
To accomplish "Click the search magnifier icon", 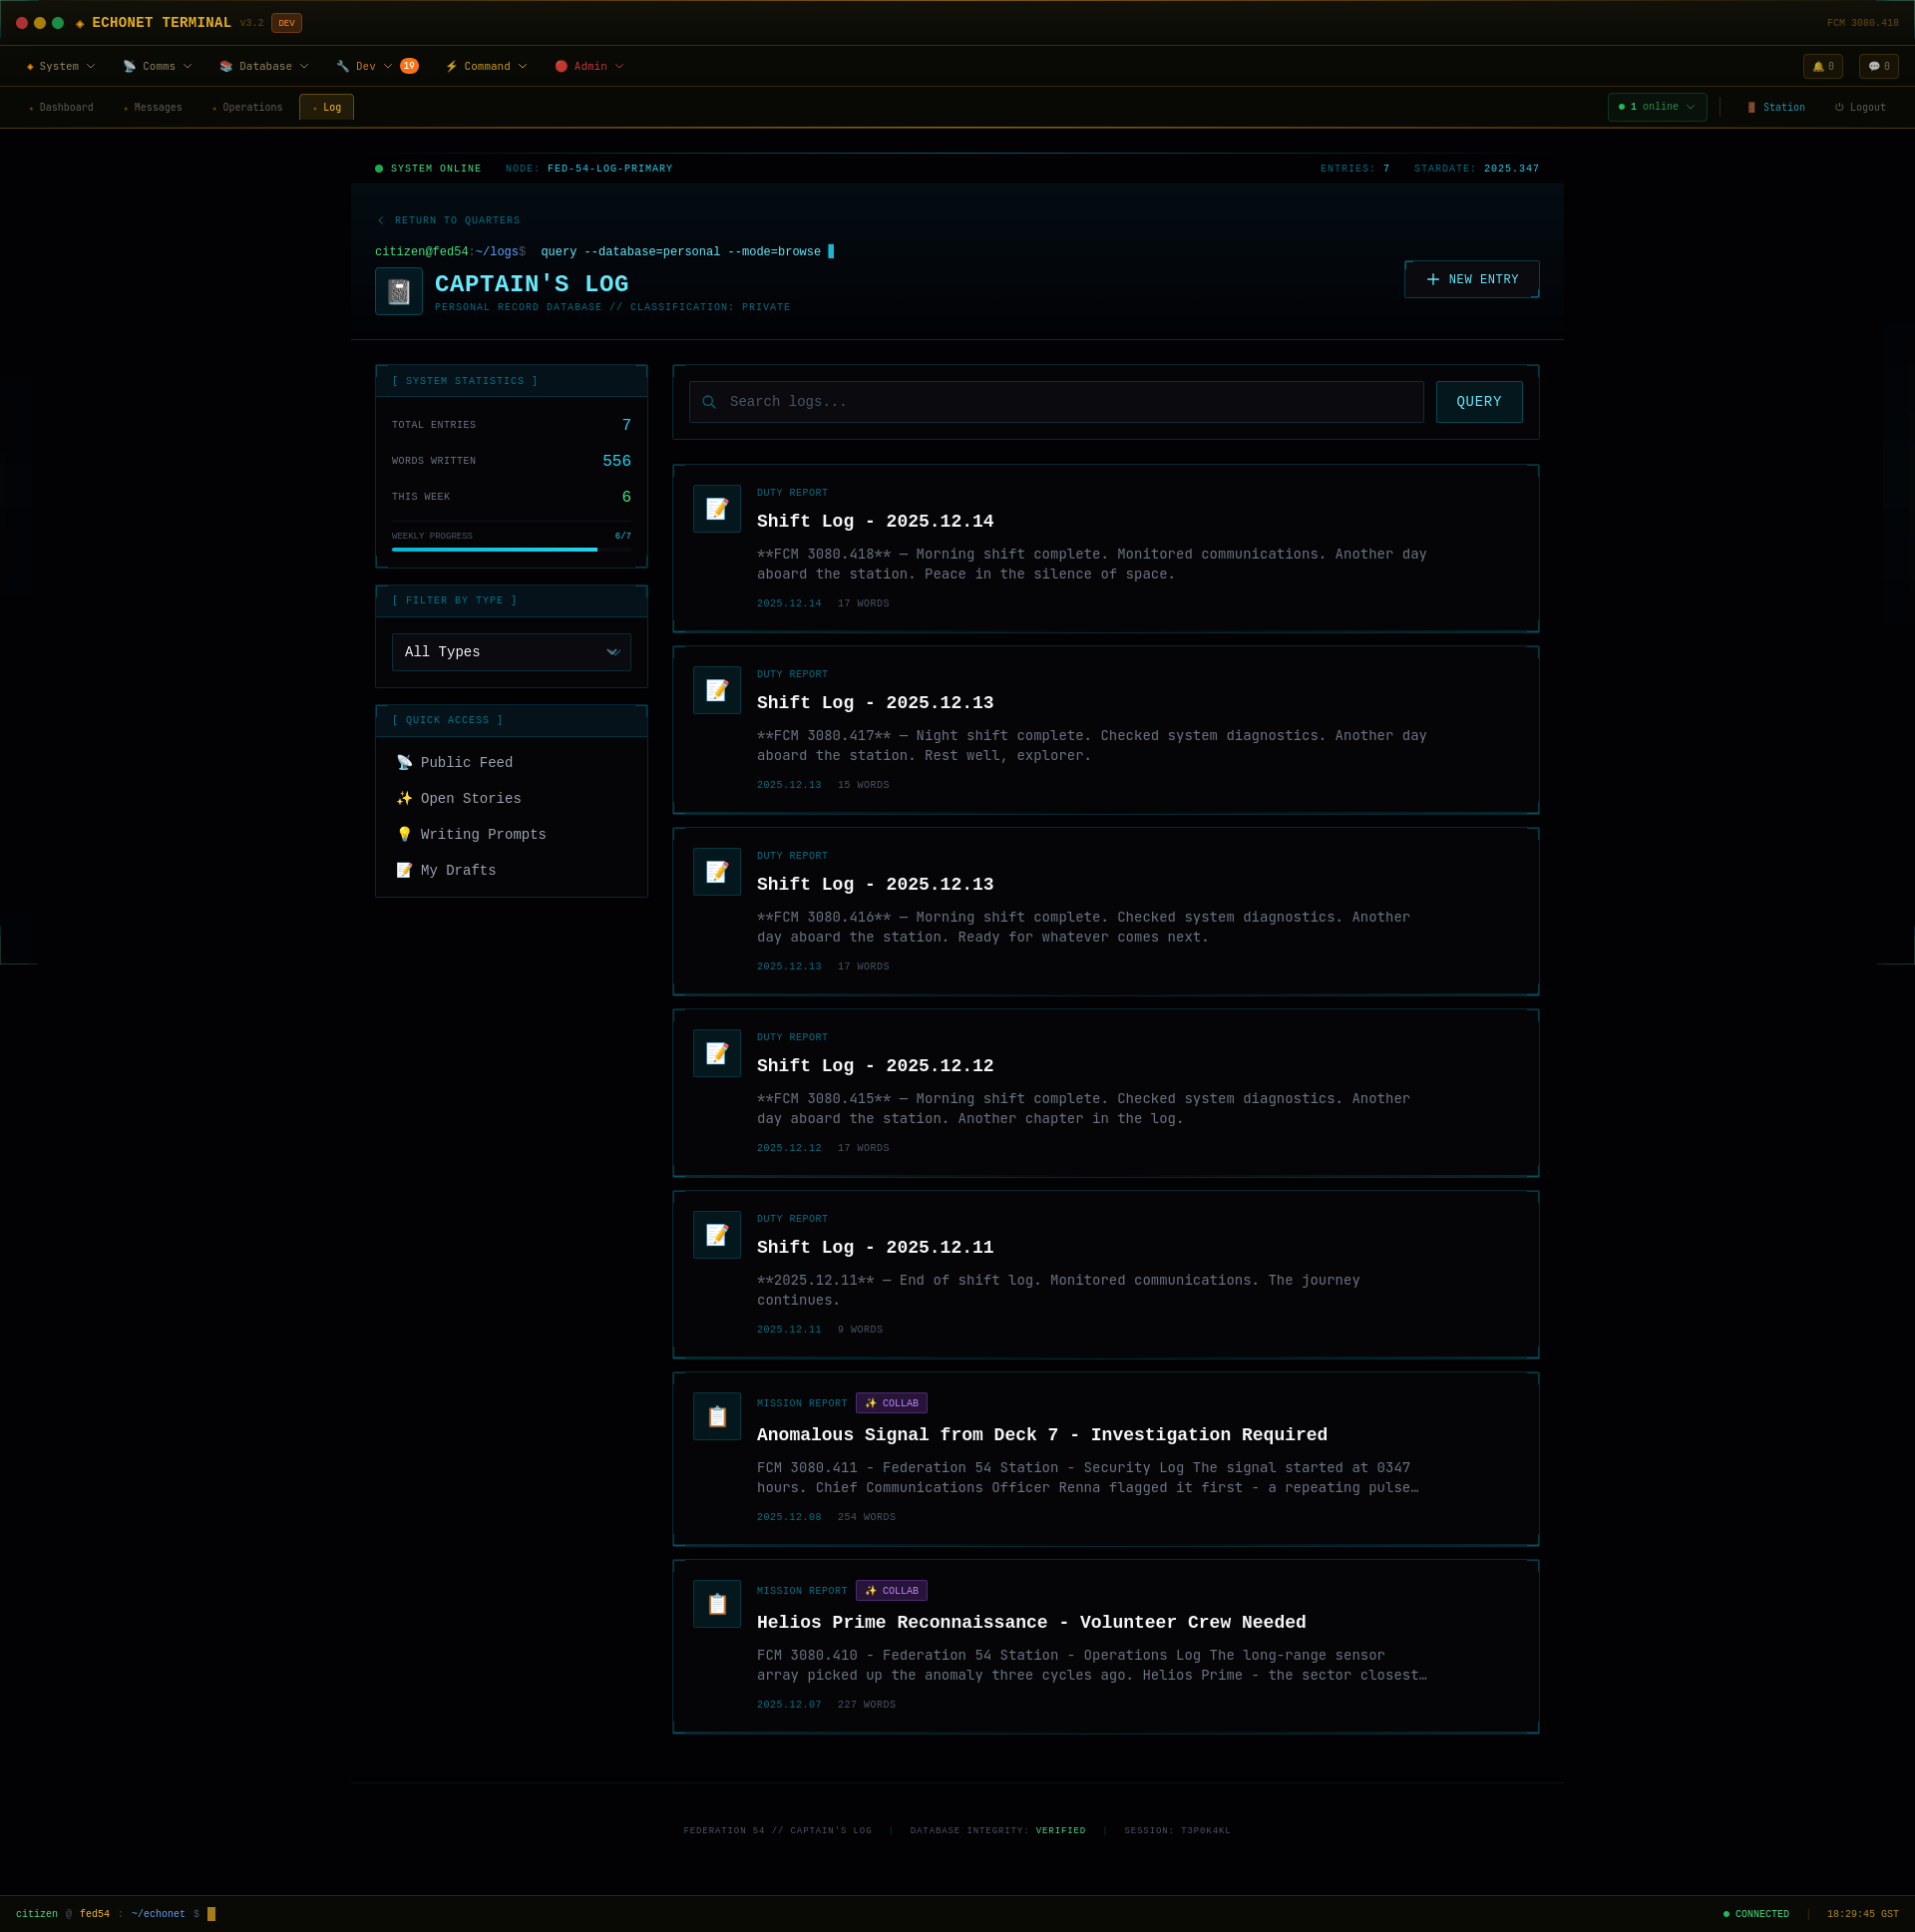I will coord(709,402).
